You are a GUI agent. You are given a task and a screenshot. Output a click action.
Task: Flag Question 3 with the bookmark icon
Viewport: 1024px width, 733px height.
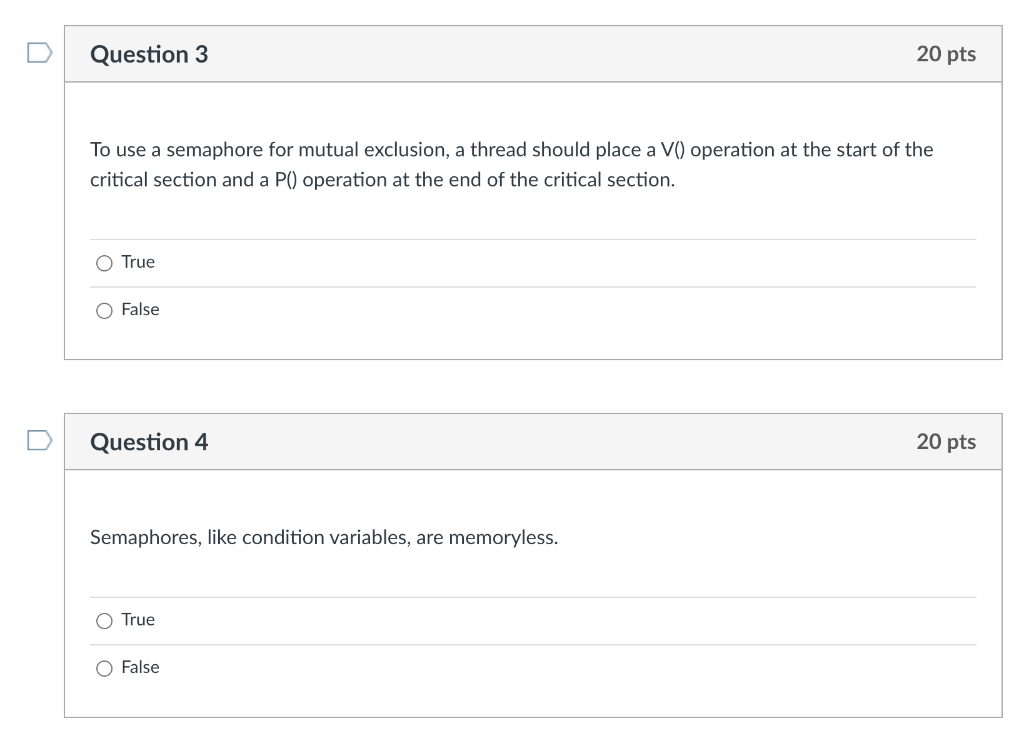click(38, 53)
